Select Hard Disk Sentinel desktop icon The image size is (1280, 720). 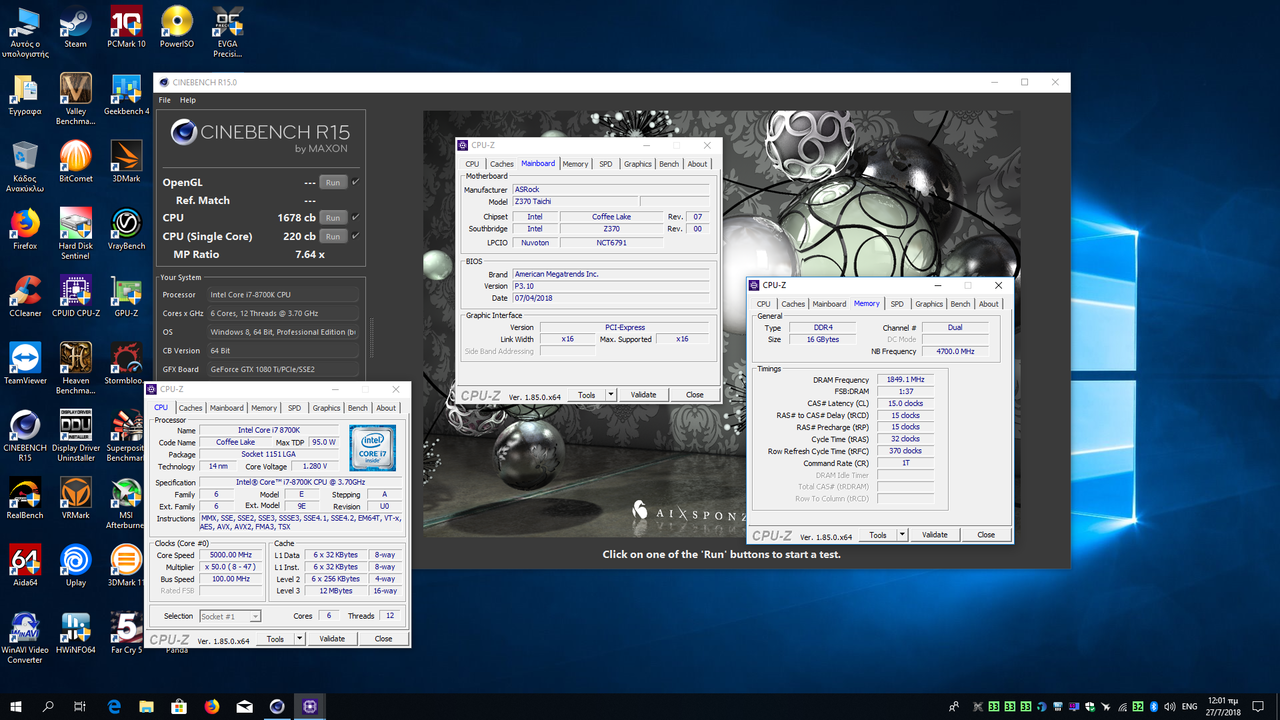click(75, 233)
